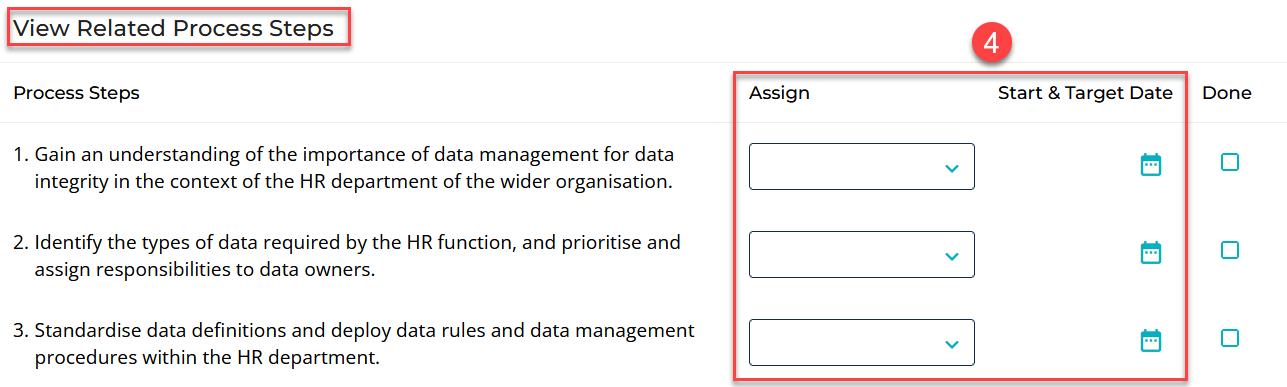Screen dimensions: 1287x387
Task: Tick the Done checkbox for step 2
Action: [1230, 250]
